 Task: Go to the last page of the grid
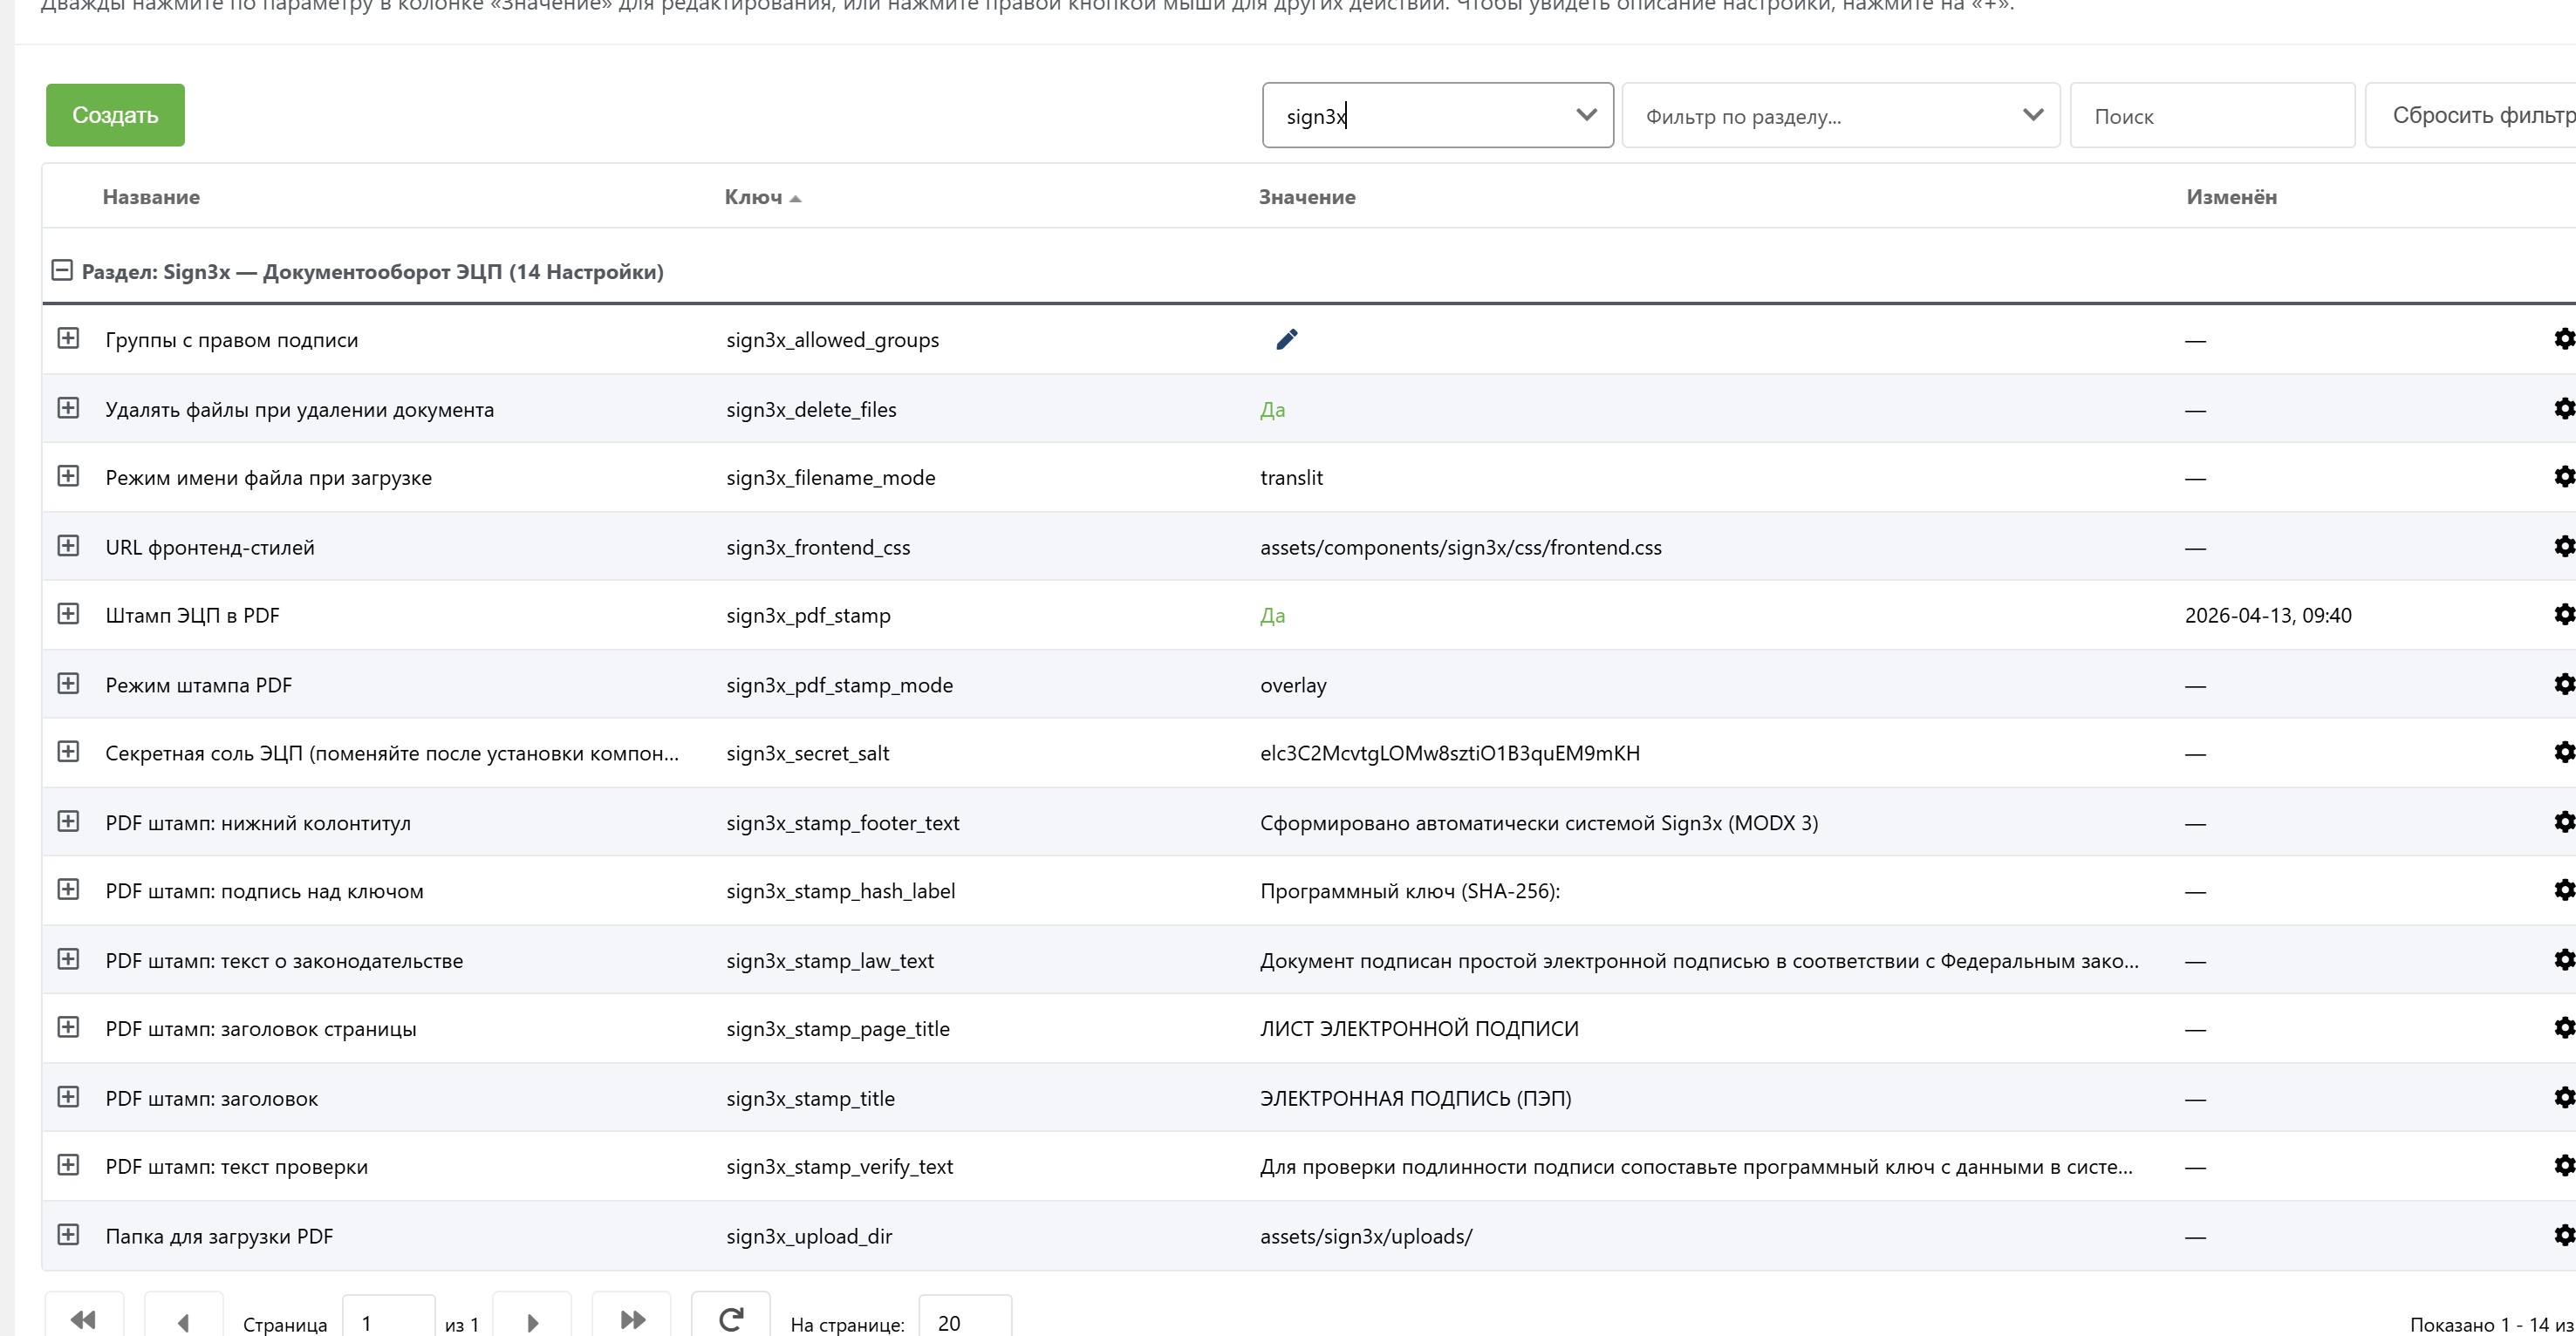pyautogui.click(x=632, y=1320)
